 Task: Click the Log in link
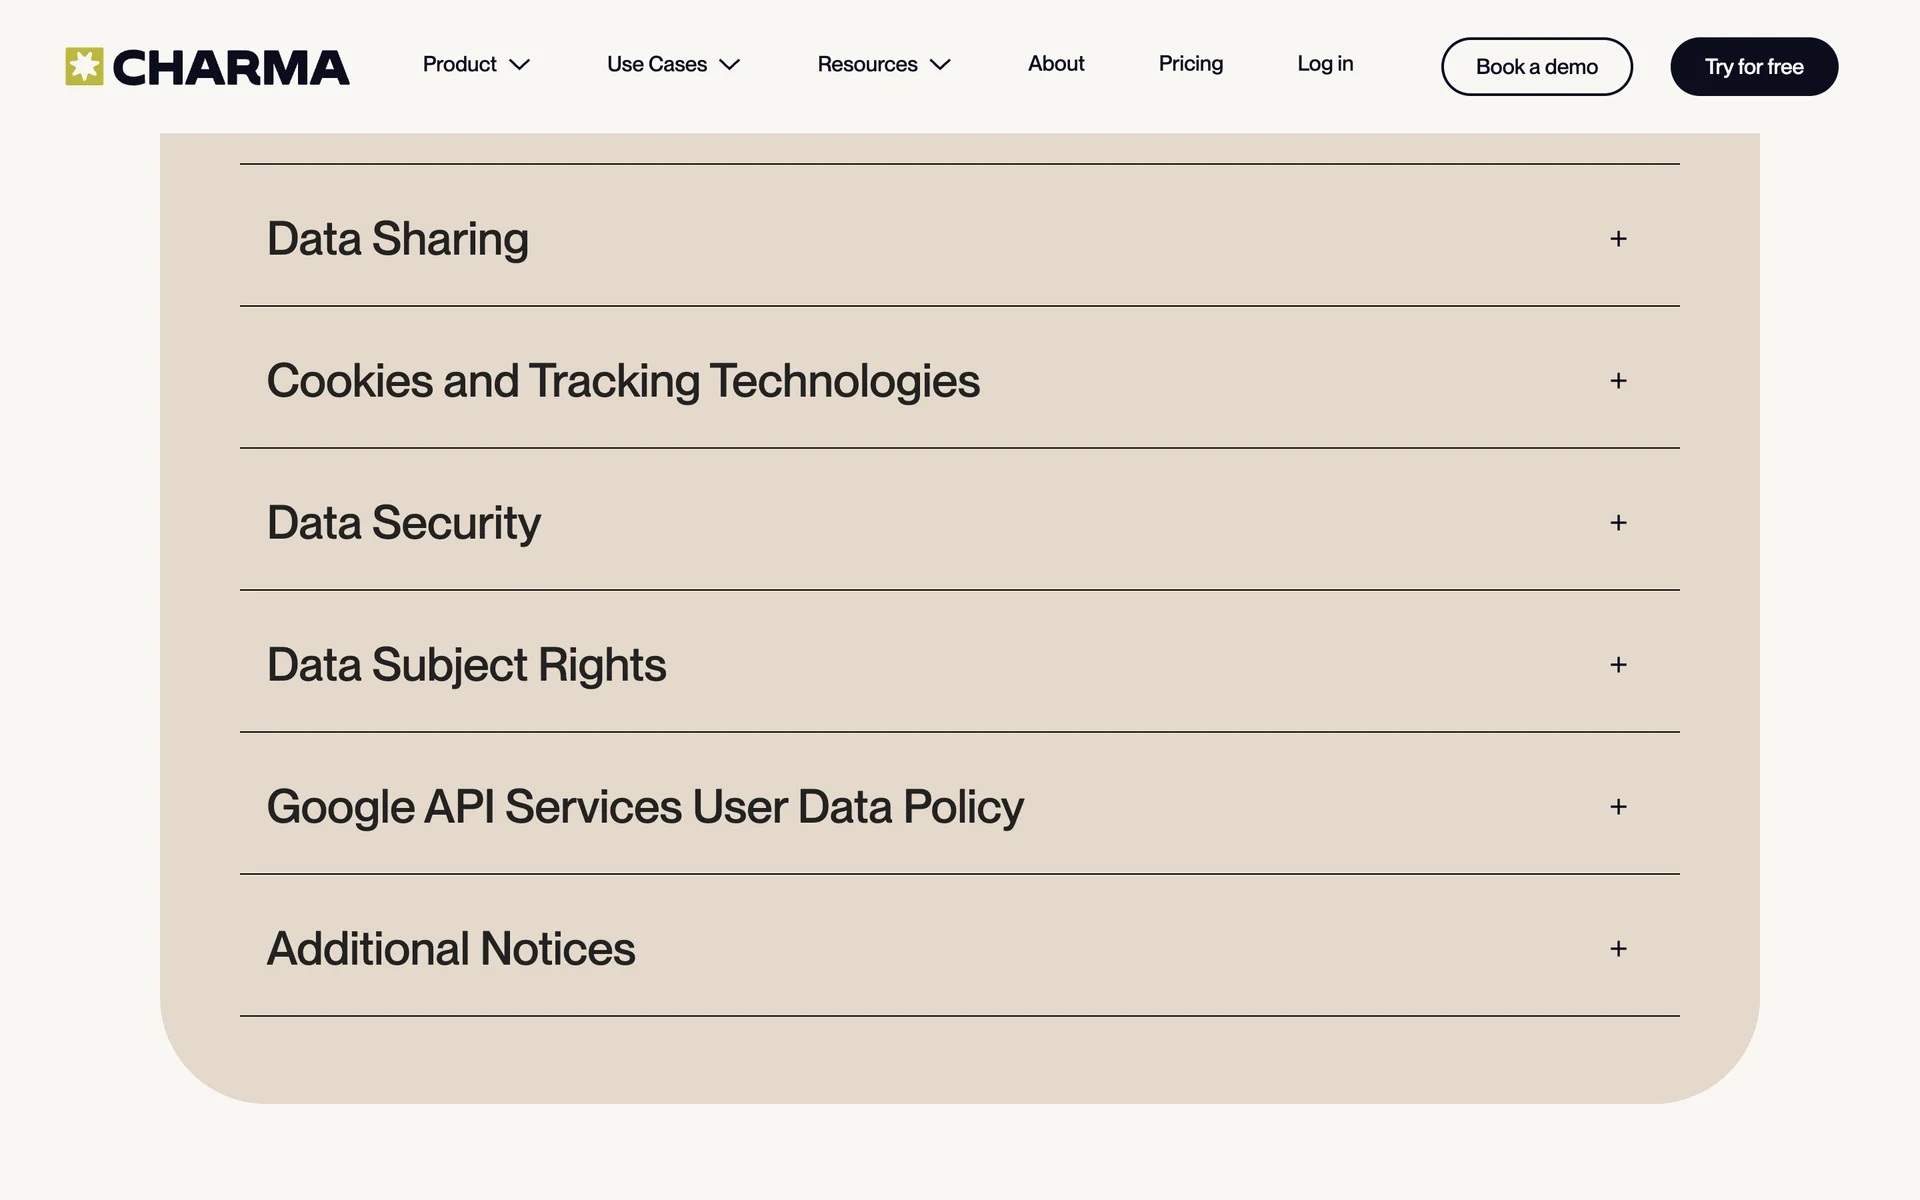coord(1324,64)
